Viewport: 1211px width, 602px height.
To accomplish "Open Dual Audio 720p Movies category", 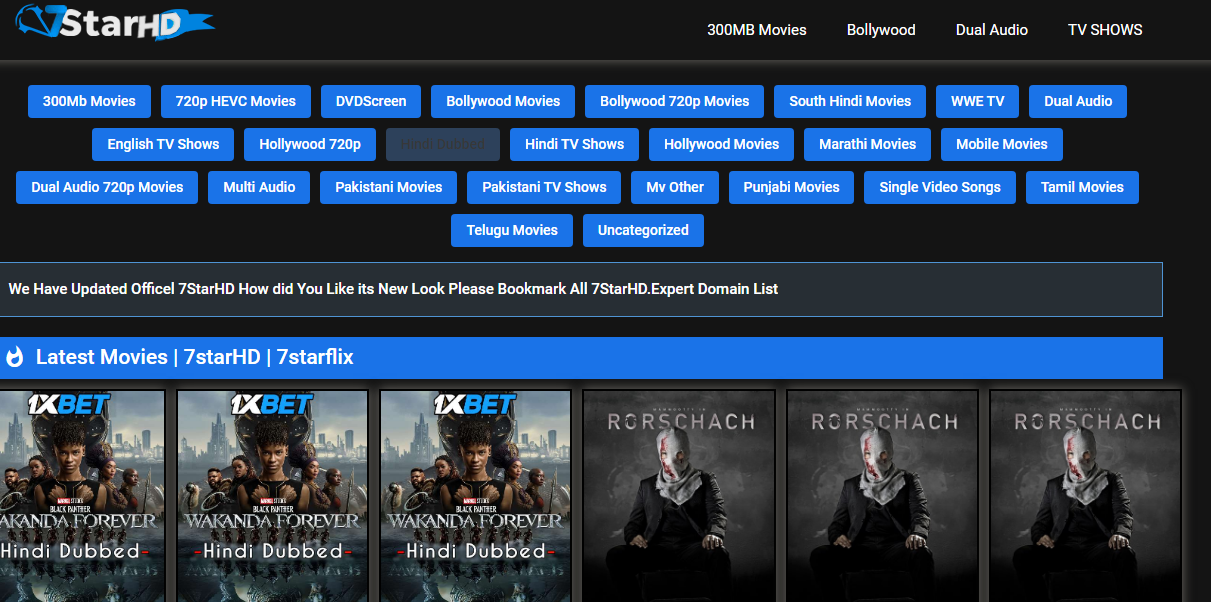I will tap(107, 187).
